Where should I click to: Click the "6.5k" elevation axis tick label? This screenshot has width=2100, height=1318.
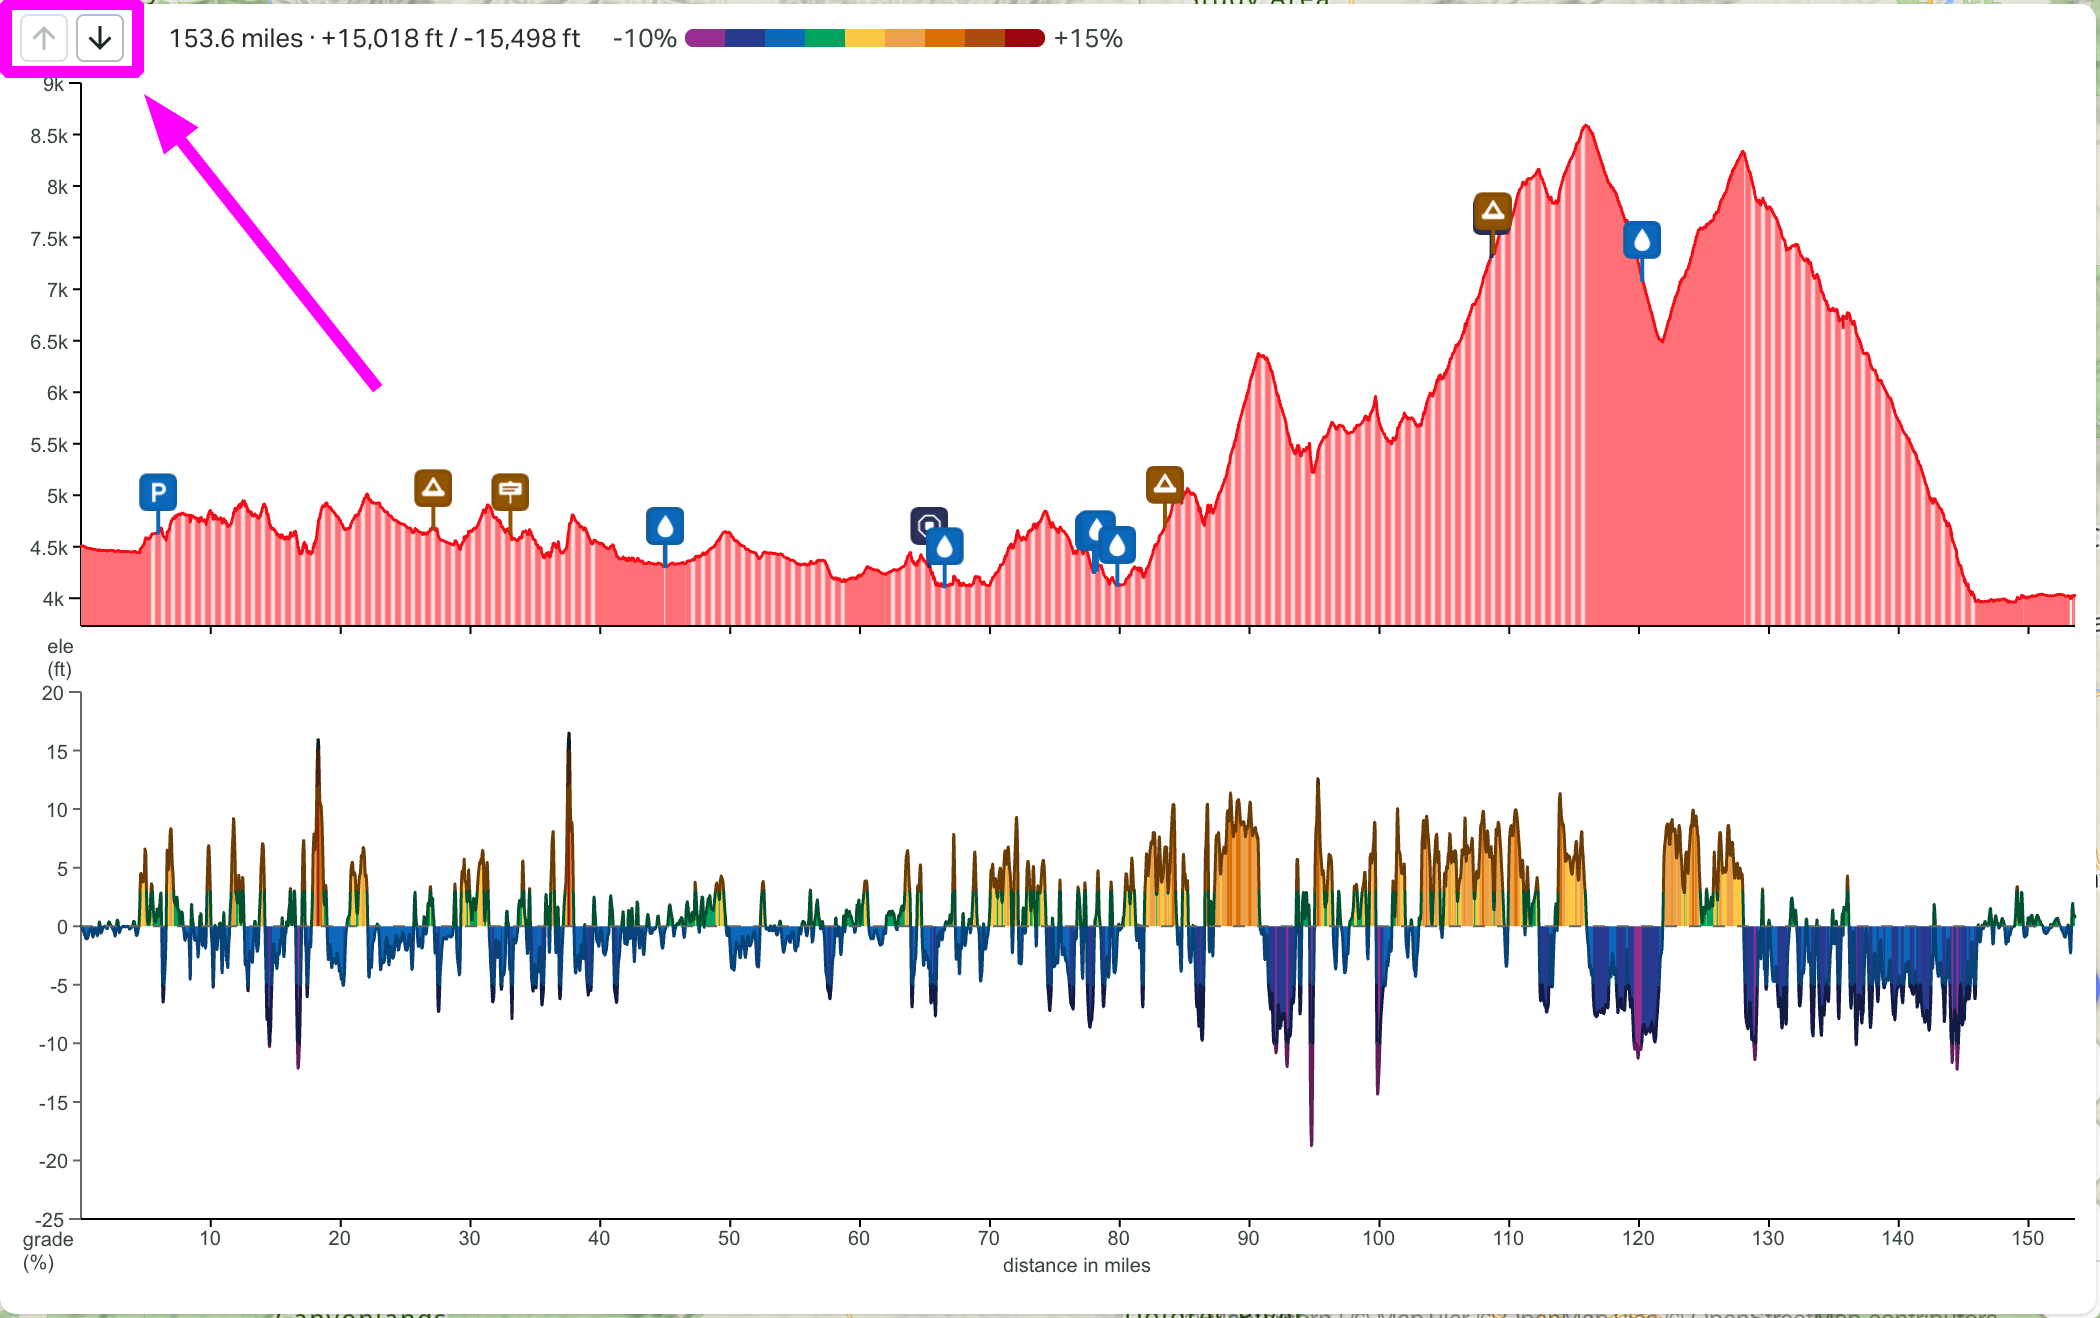[49, 342]
